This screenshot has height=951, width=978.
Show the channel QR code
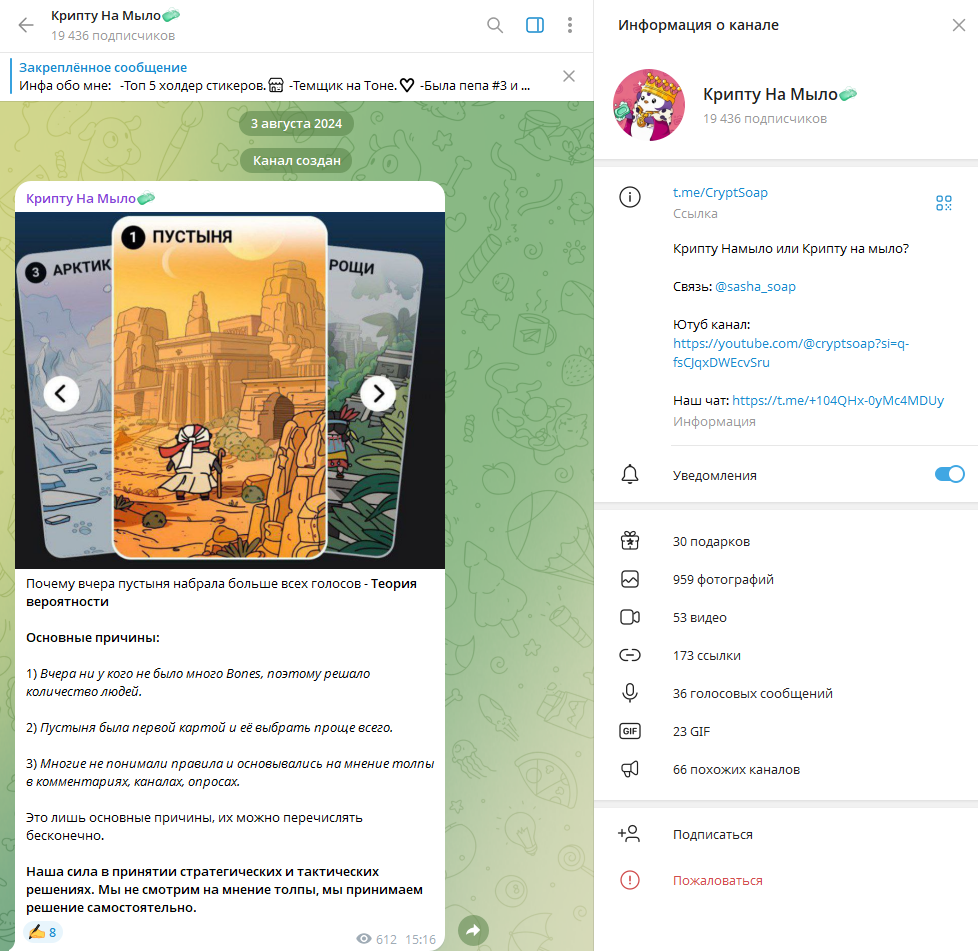[944, 203]
